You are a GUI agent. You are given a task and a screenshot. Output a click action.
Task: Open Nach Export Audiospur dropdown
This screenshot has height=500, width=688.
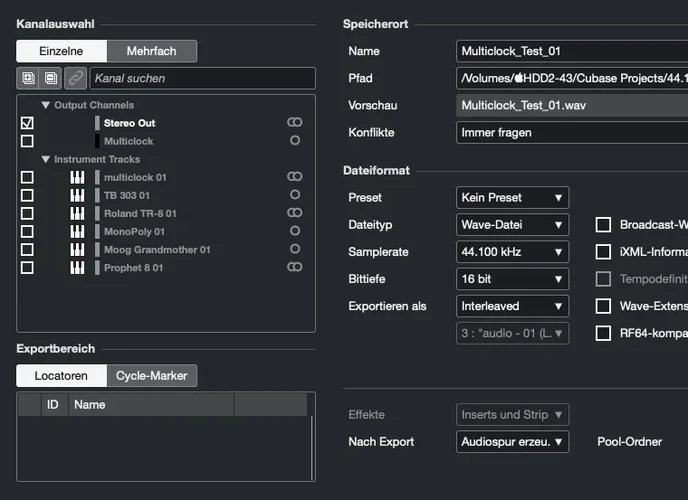[x=512, y=441]
